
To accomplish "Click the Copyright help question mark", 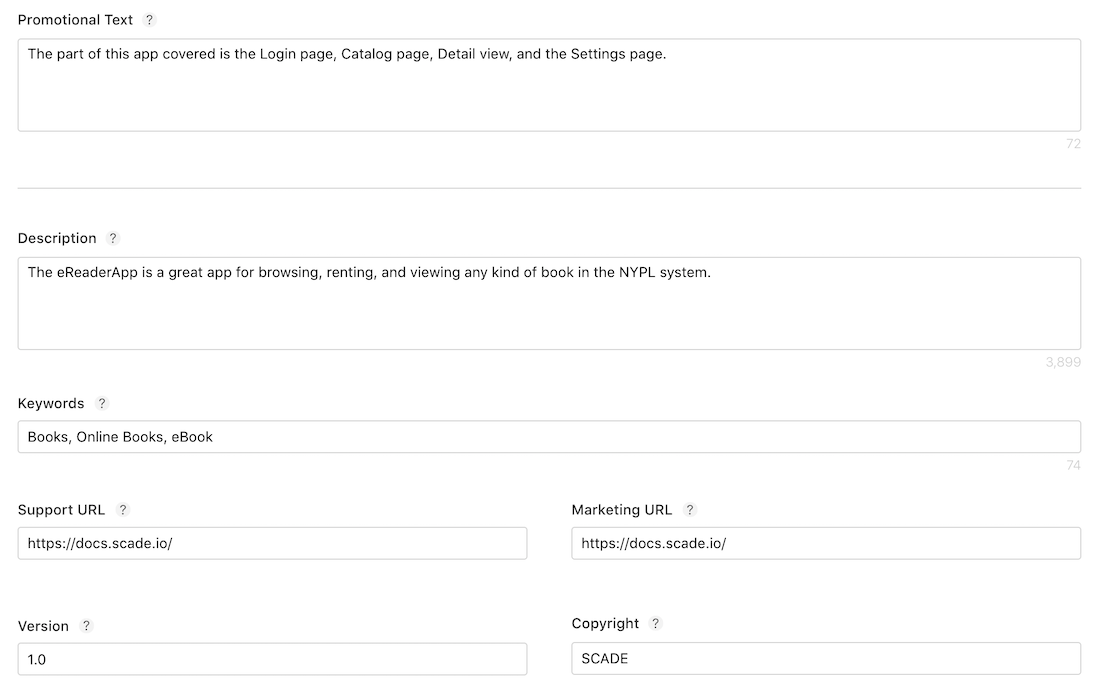I will (656, 623).
